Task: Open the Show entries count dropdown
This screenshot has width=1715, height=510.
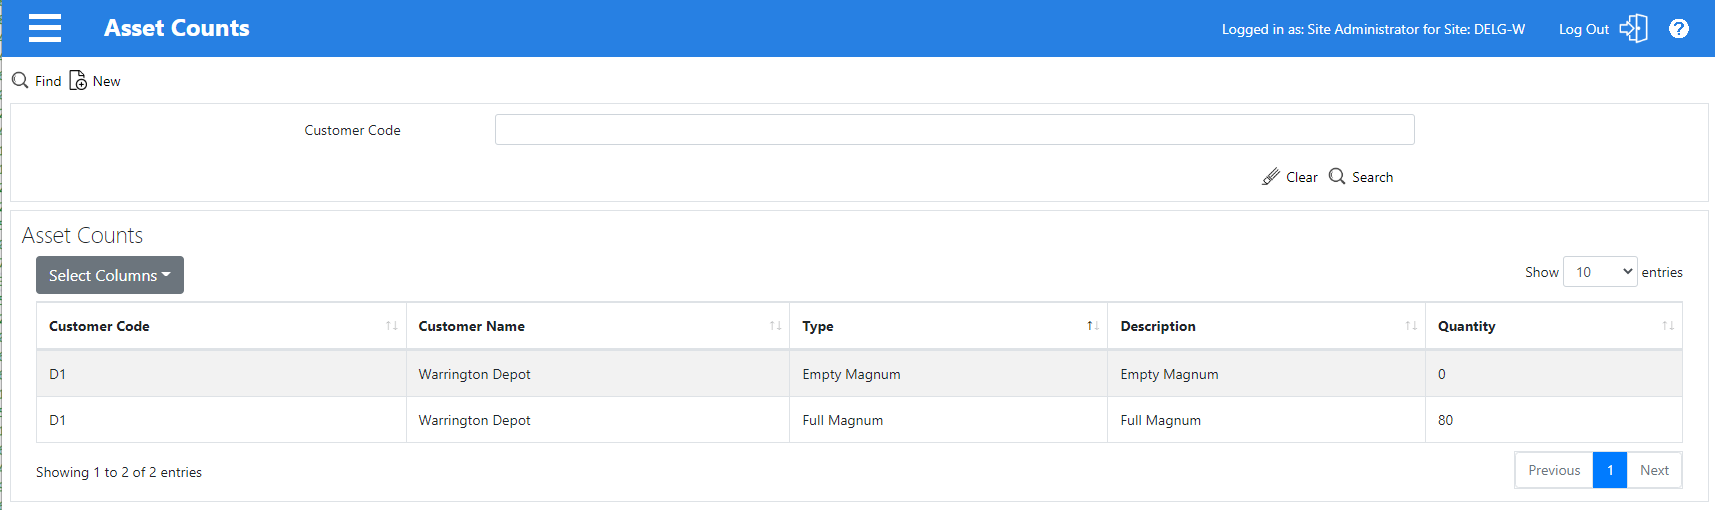Action: (x=1600, y=272)
